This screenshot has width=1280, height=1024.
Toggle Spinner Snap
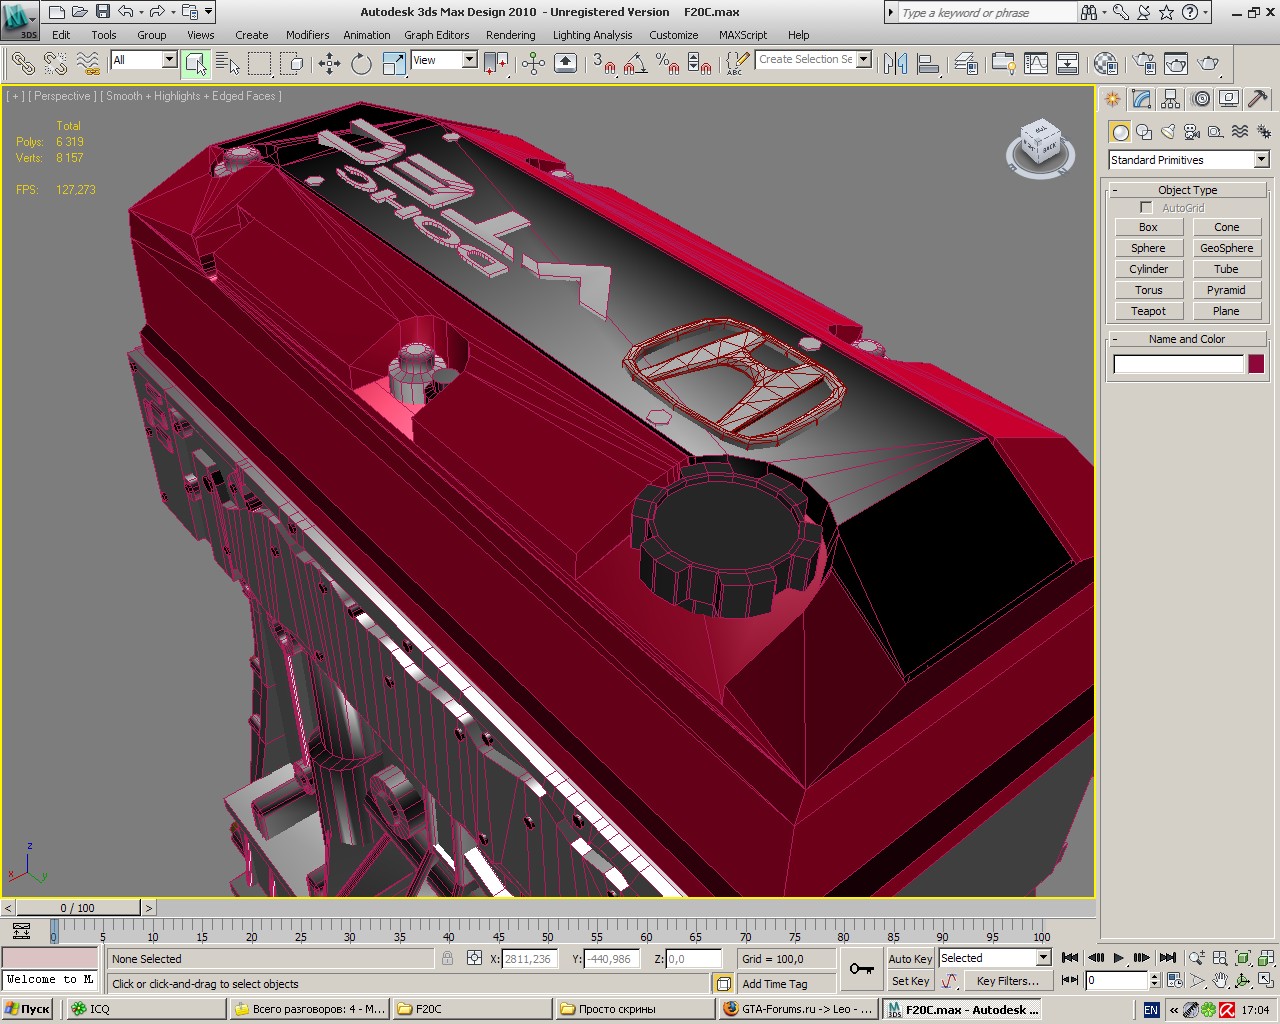[x=700, y=64]
